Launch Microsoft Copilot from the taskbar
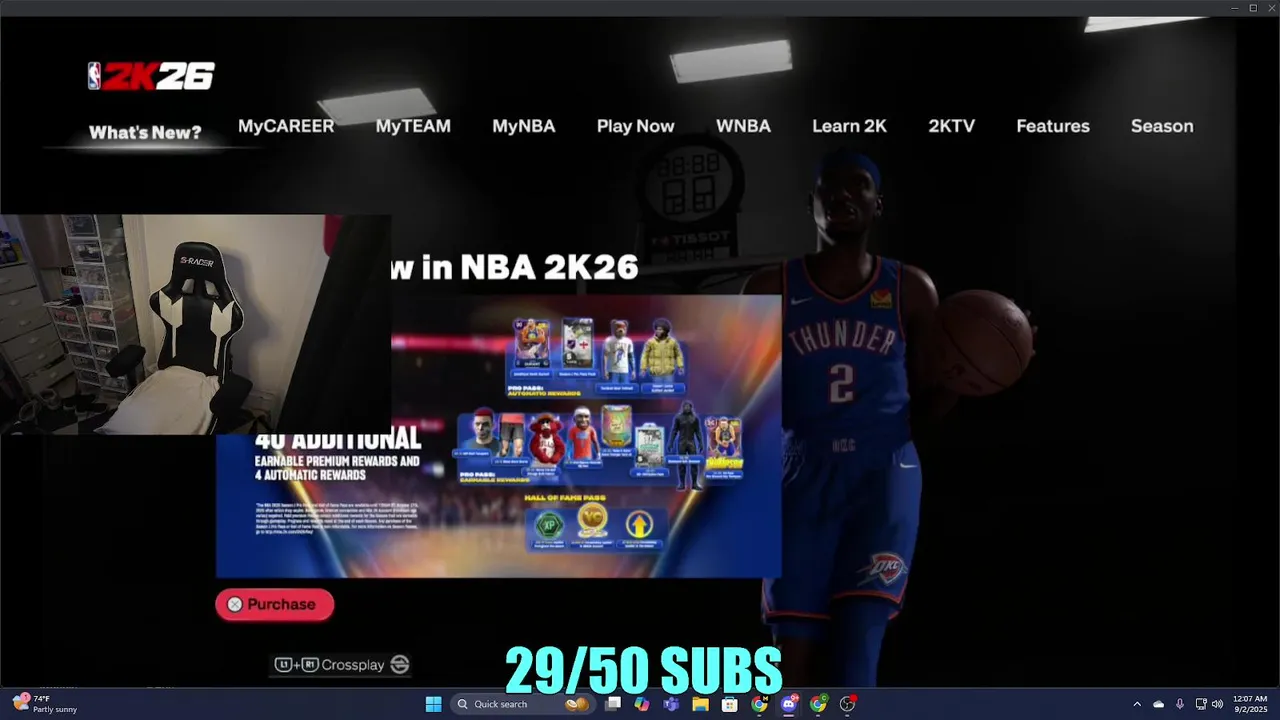Viewport: 1280px width, 720px height. click(x=642, y=704)
